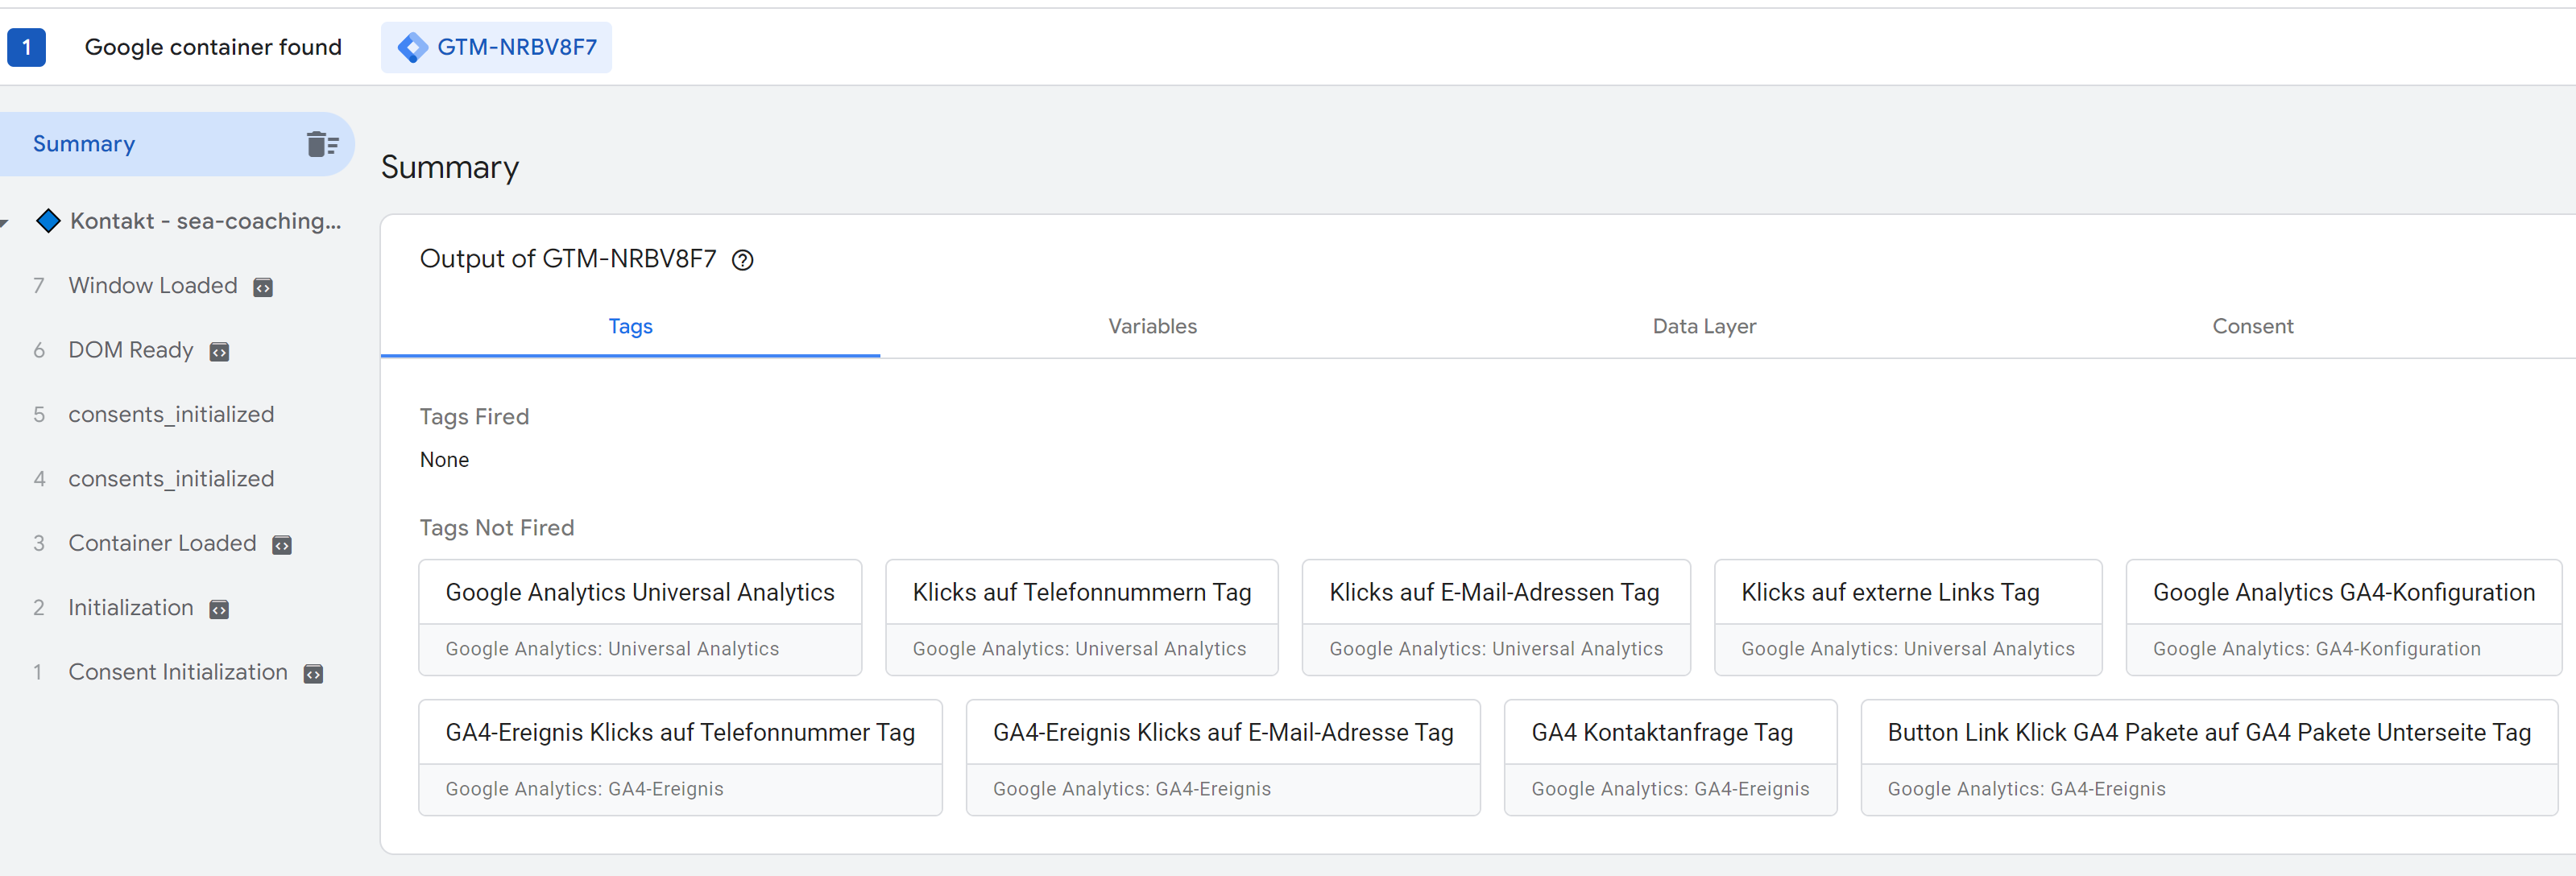Switch to the Variables tab
The width and height of the screenshot is (2576, 876).
(x=1152, y=327)
